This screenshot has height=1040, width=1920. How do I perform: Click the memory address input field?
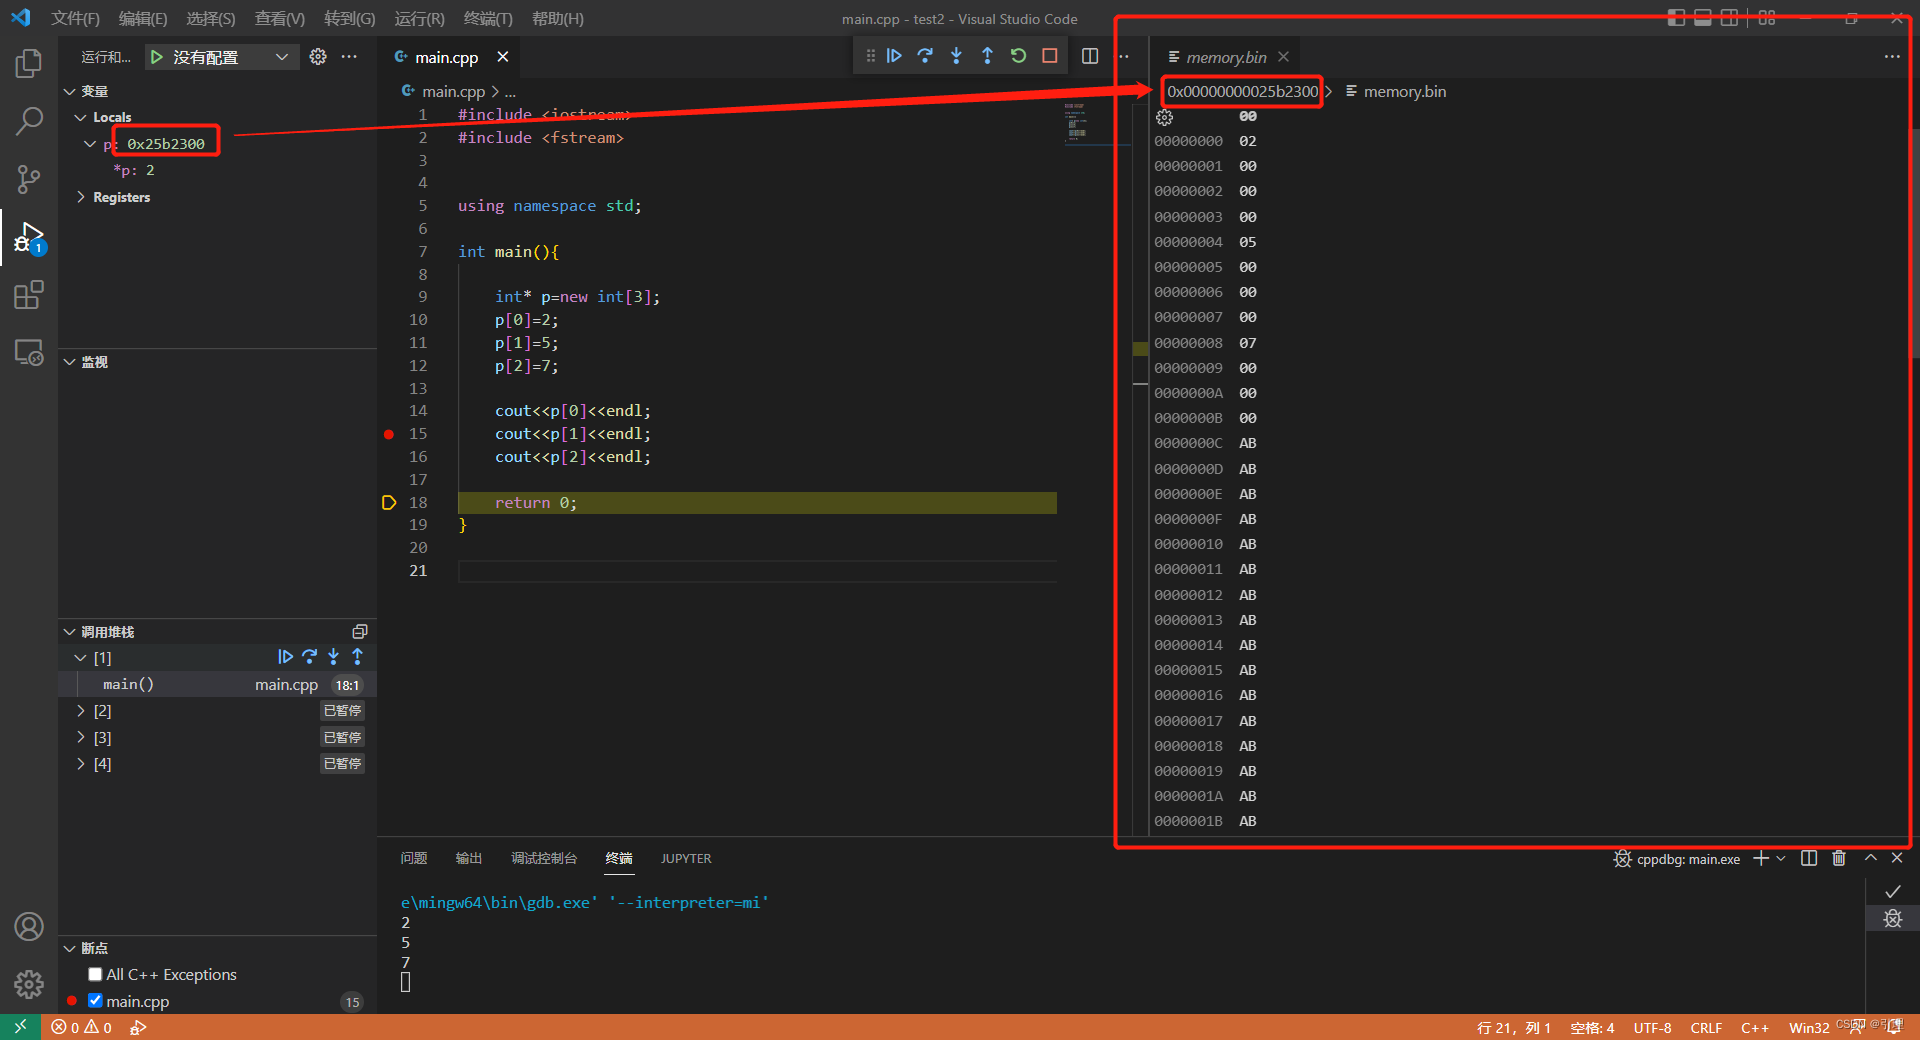(x=1240, y=91)
